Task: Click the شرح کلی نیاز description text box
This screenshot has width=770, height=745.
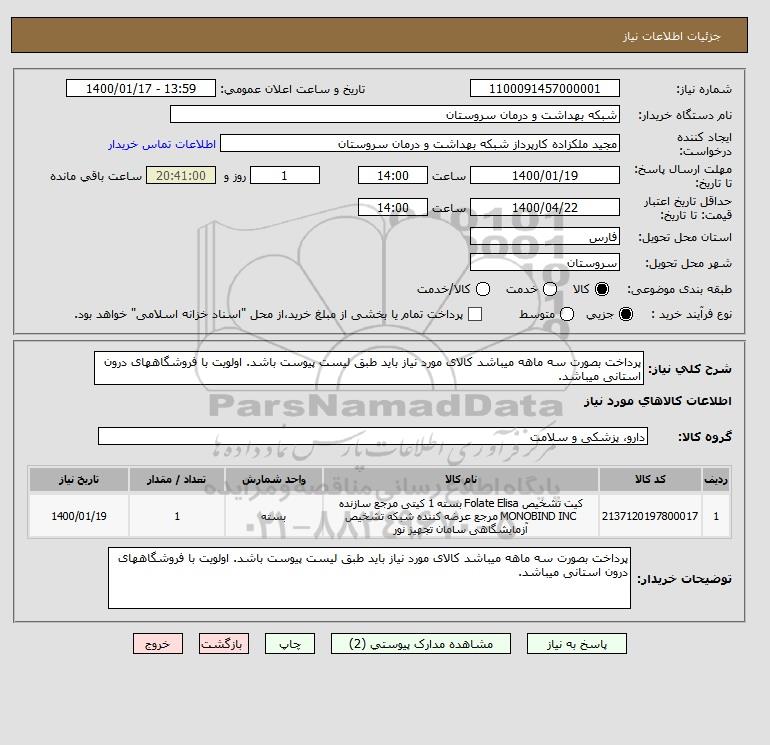Action: coord(369,368)
